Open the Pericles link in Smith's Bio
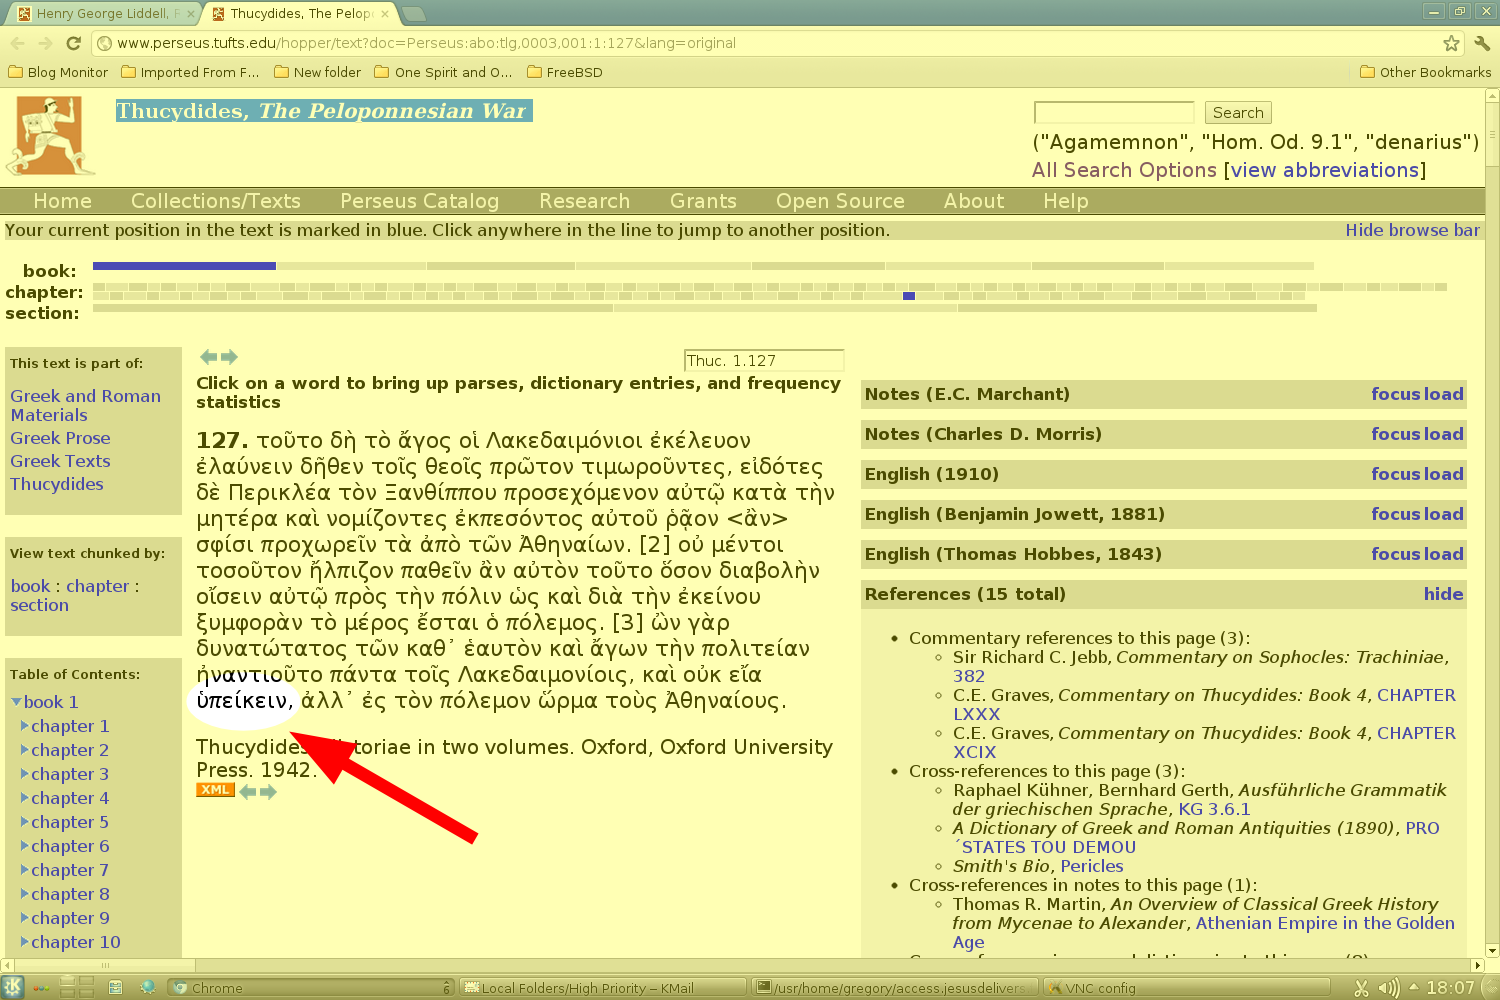The image size is (1500, 1000). click(x=1091, y=866)
